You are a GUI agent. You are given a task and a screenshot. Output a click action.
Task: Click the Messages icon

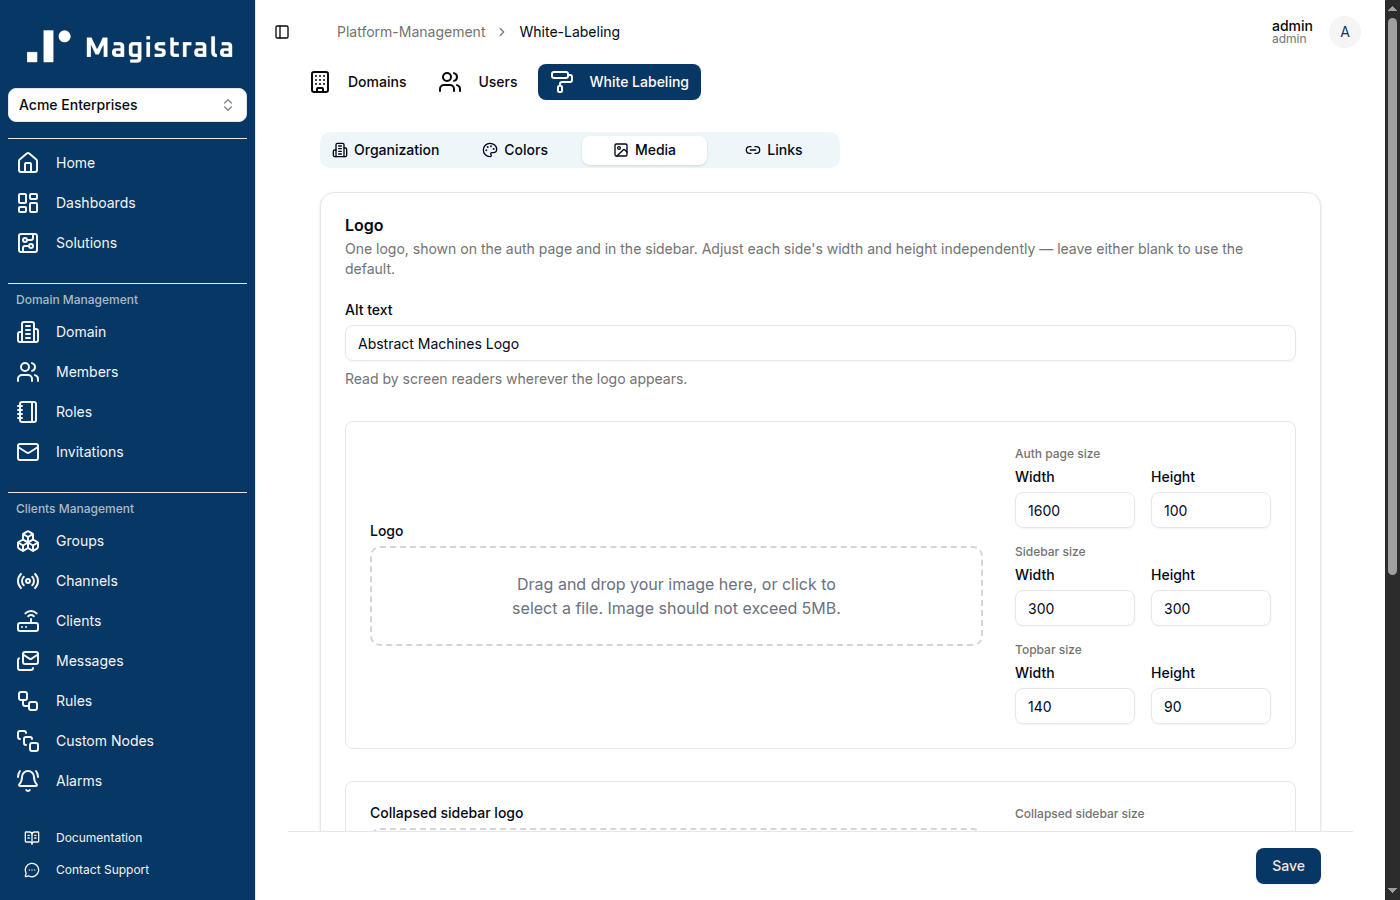tap(28, 661)
